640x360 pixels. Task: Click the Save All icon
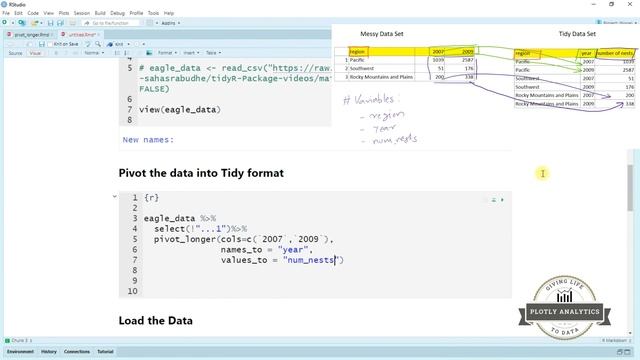tap(60, 23)
